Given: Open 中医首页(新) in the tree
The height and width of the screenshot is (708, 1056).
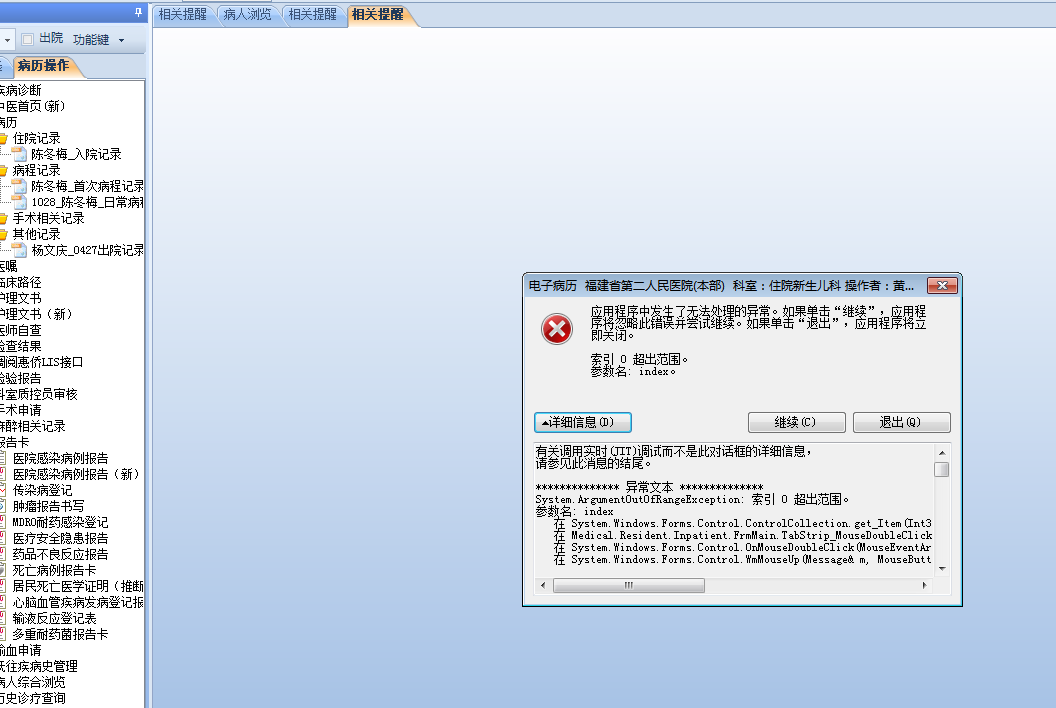Looking at the screenshot, I should (x=32, y=106).
